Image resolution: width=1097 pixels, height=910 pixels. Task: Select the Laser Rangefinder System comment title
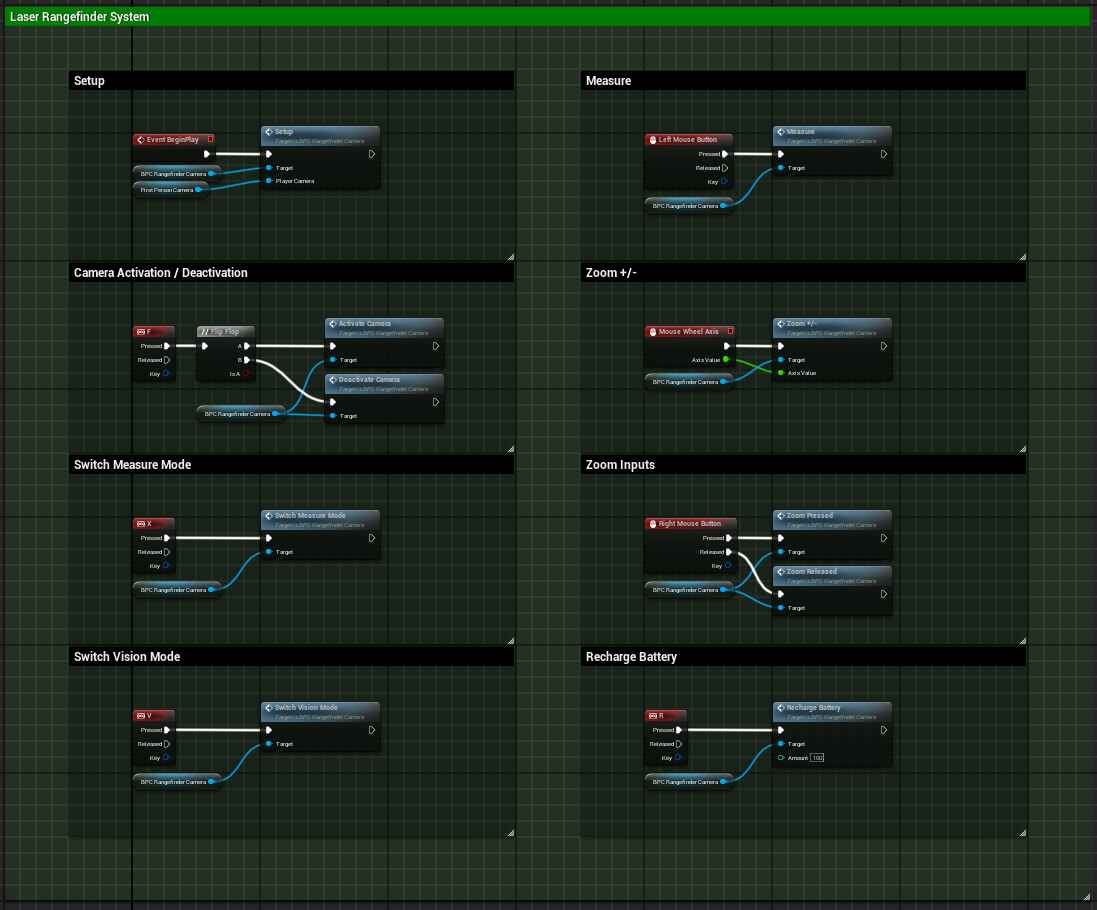80,17
